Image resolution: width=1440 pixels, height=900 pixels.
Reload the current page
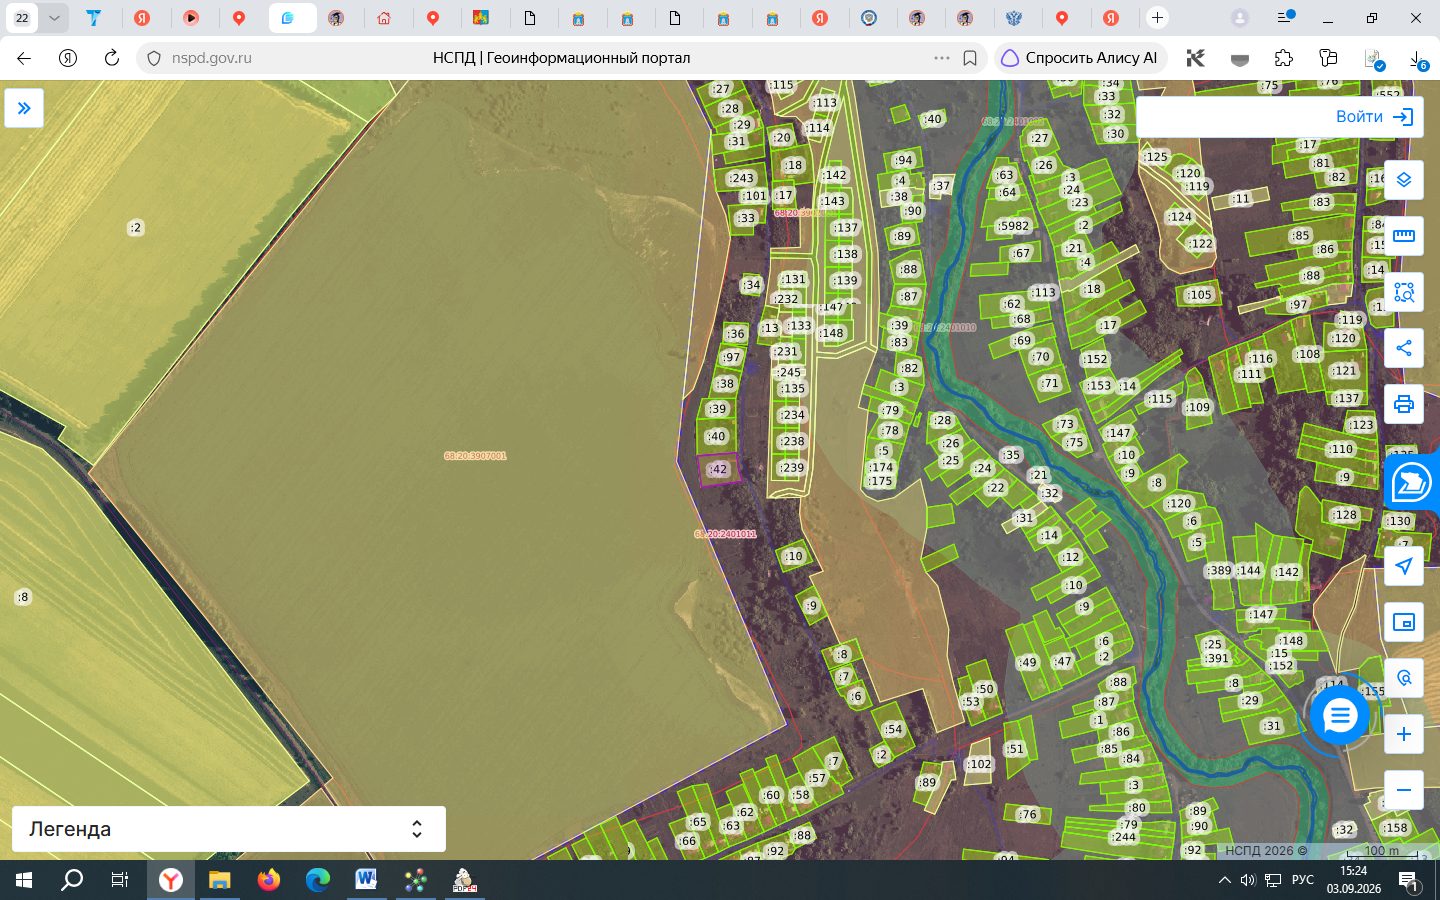[x=112, y=58]
